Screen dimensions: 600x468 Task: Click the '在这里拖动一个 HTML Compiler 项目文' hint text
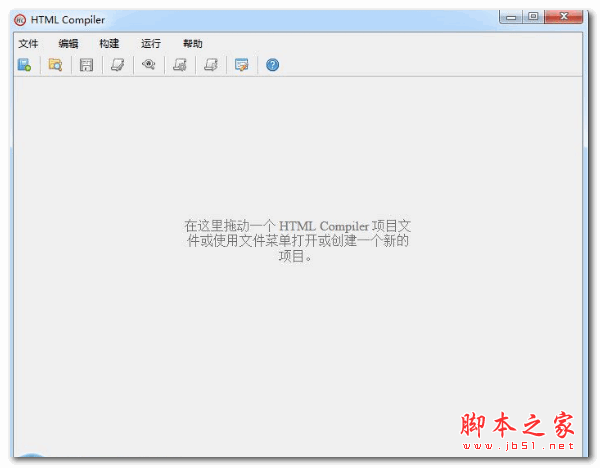click(298, 226)
